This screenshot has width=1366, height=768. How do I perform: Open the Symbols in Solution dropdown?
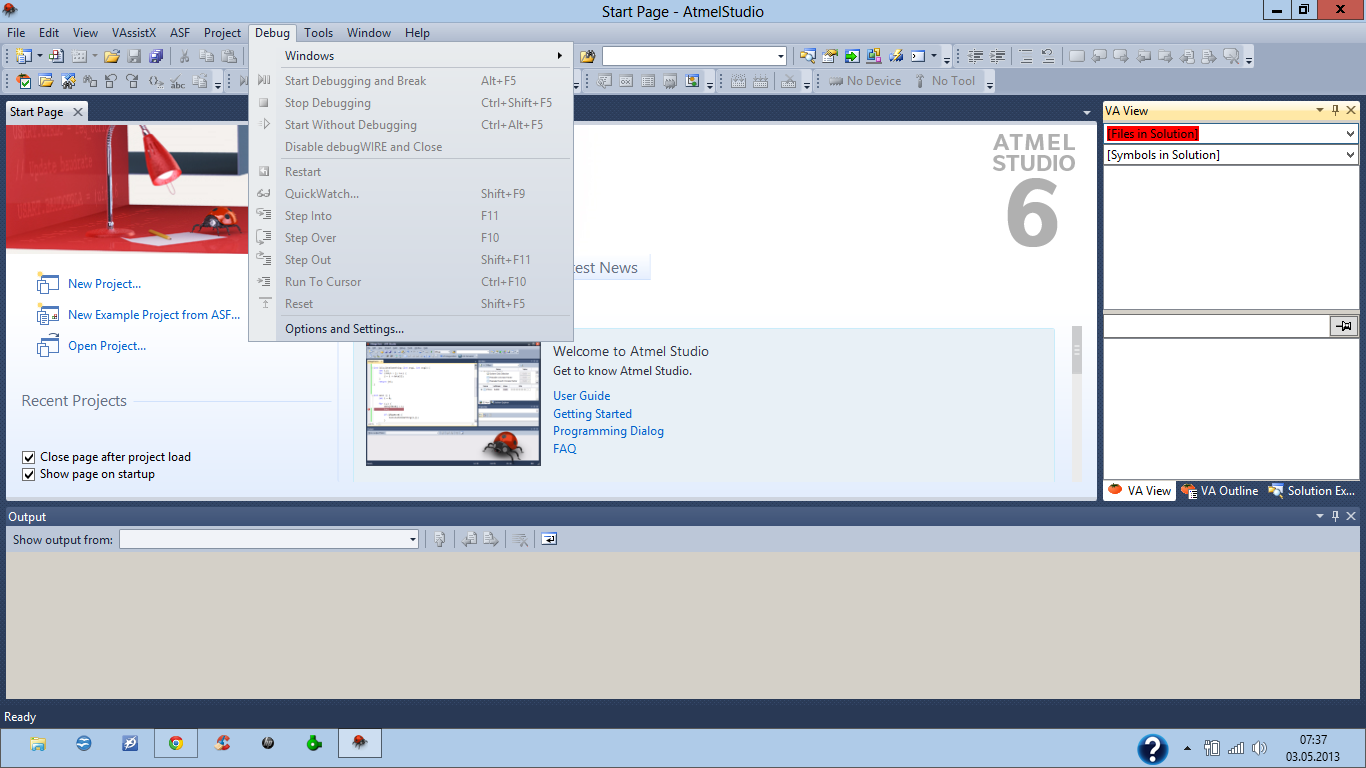tap(1350, 155)
